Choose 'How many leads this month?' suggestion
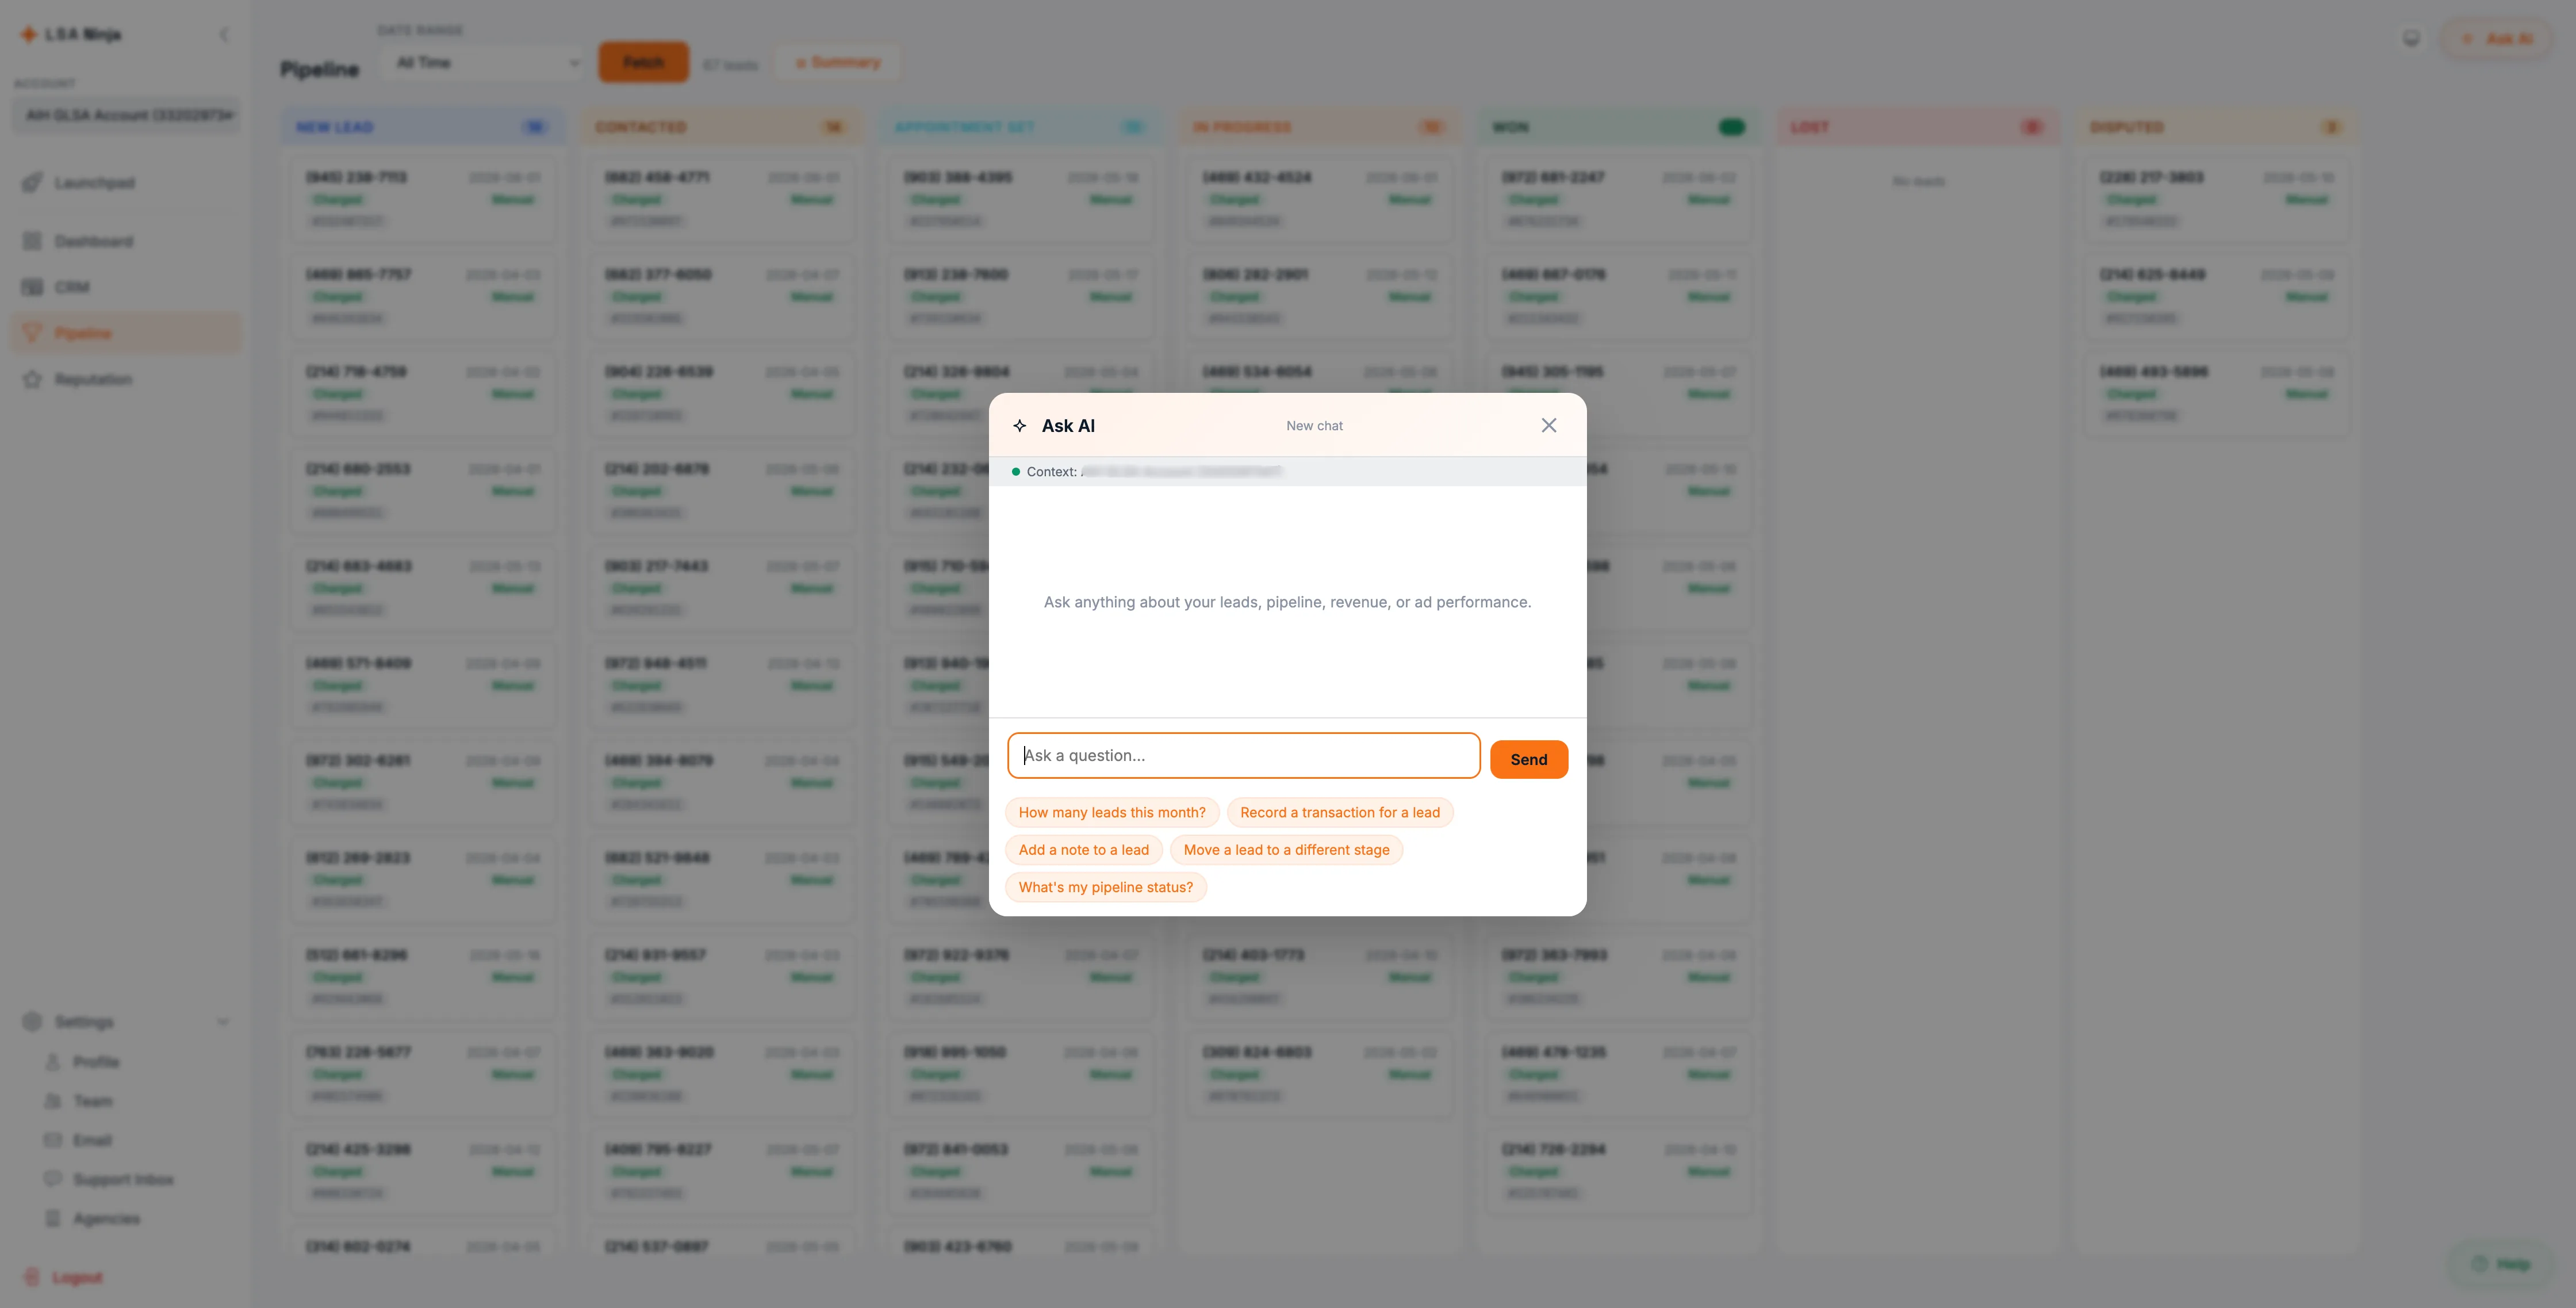2576x1308 pixels. pos(1112,812)
